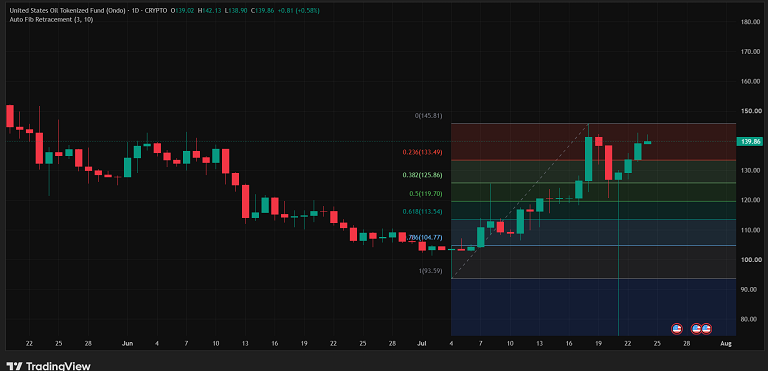This screenshot has height=371, width=768.
Task: Select the 0.236(133.49) Fibonacci level label
Action: coord(422,152)
